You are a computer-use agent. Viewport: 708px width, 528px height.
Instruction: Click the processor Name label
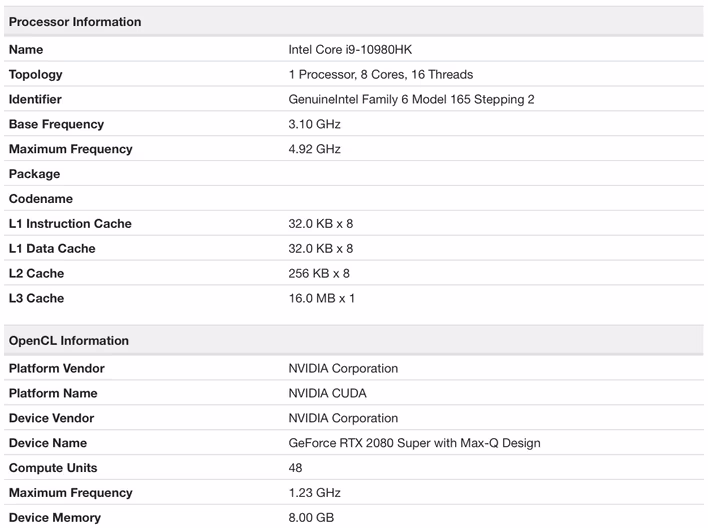click(26, 49)
